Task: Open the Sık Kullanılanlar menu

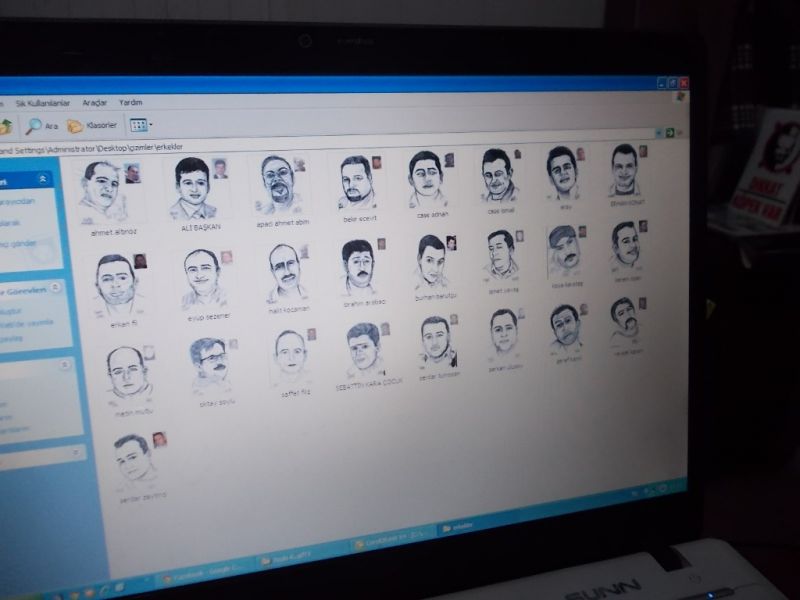Action: [x=43, y=103]
